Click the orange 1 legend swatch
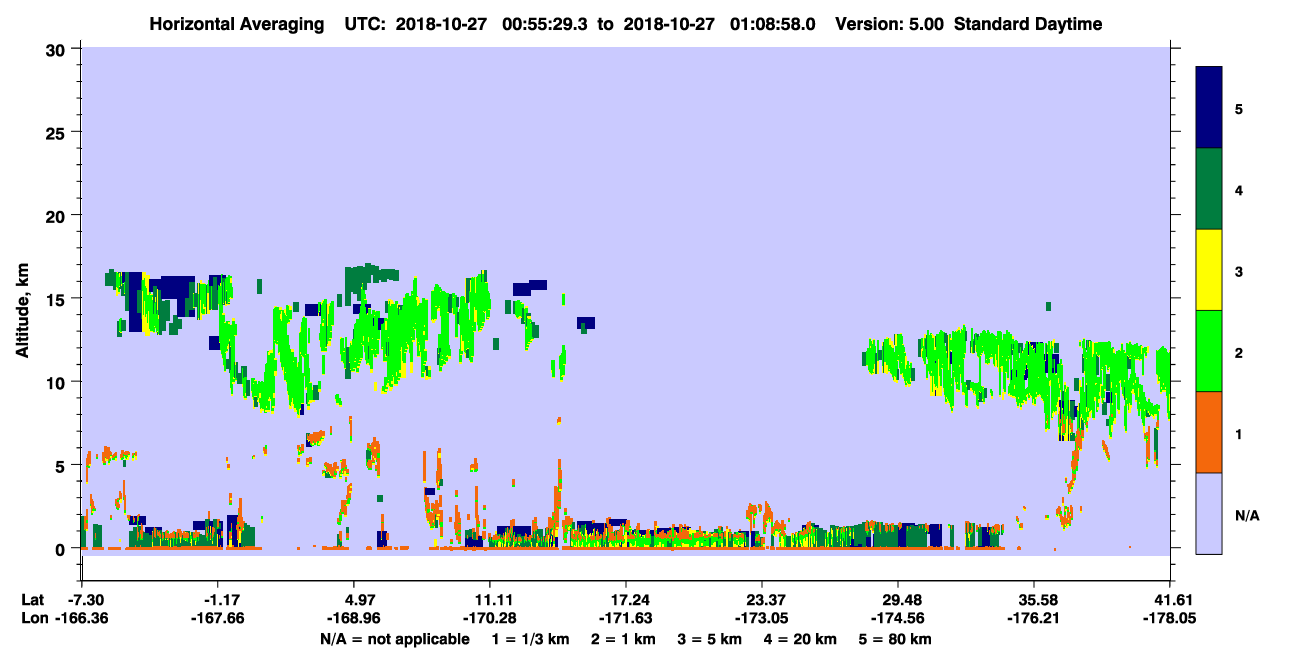Image resolution: width=1300 pixels, height=667 pixels. coord(1209,432)
